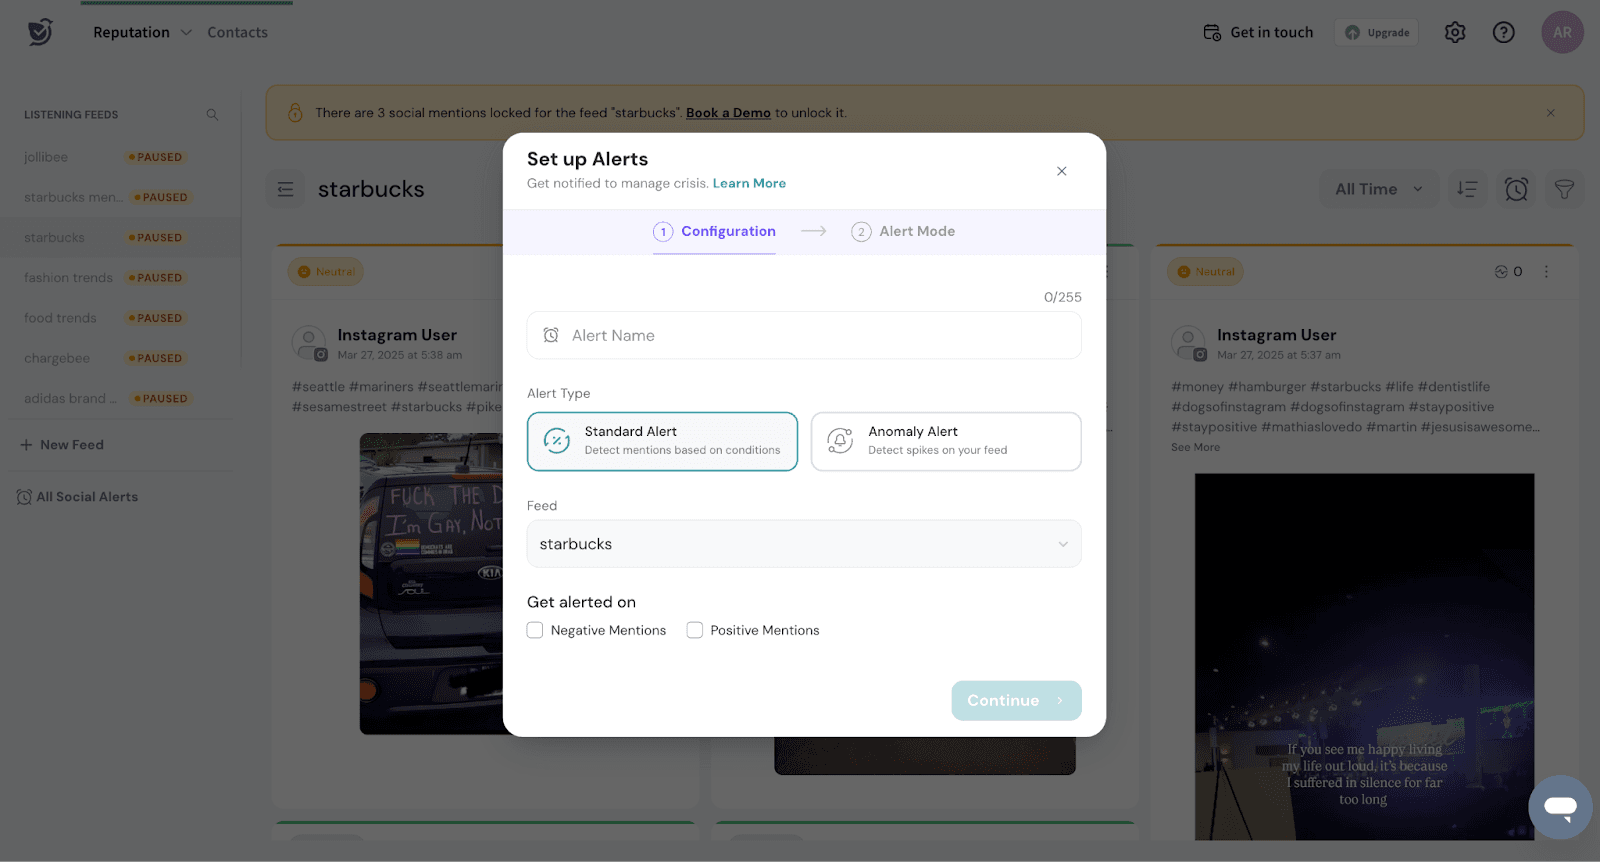Click the help question mark icon
This screenshot has width=1600, height=862.
[x=1503, y=33]
